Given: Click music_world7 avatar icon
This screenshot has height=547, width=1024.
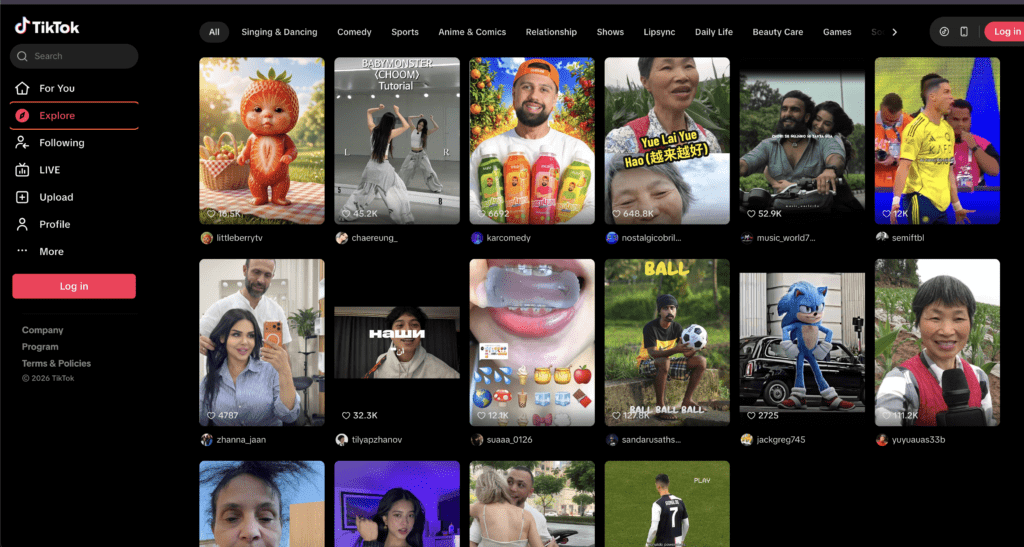Looking at the screenshot, I should [x=747, y=238].
